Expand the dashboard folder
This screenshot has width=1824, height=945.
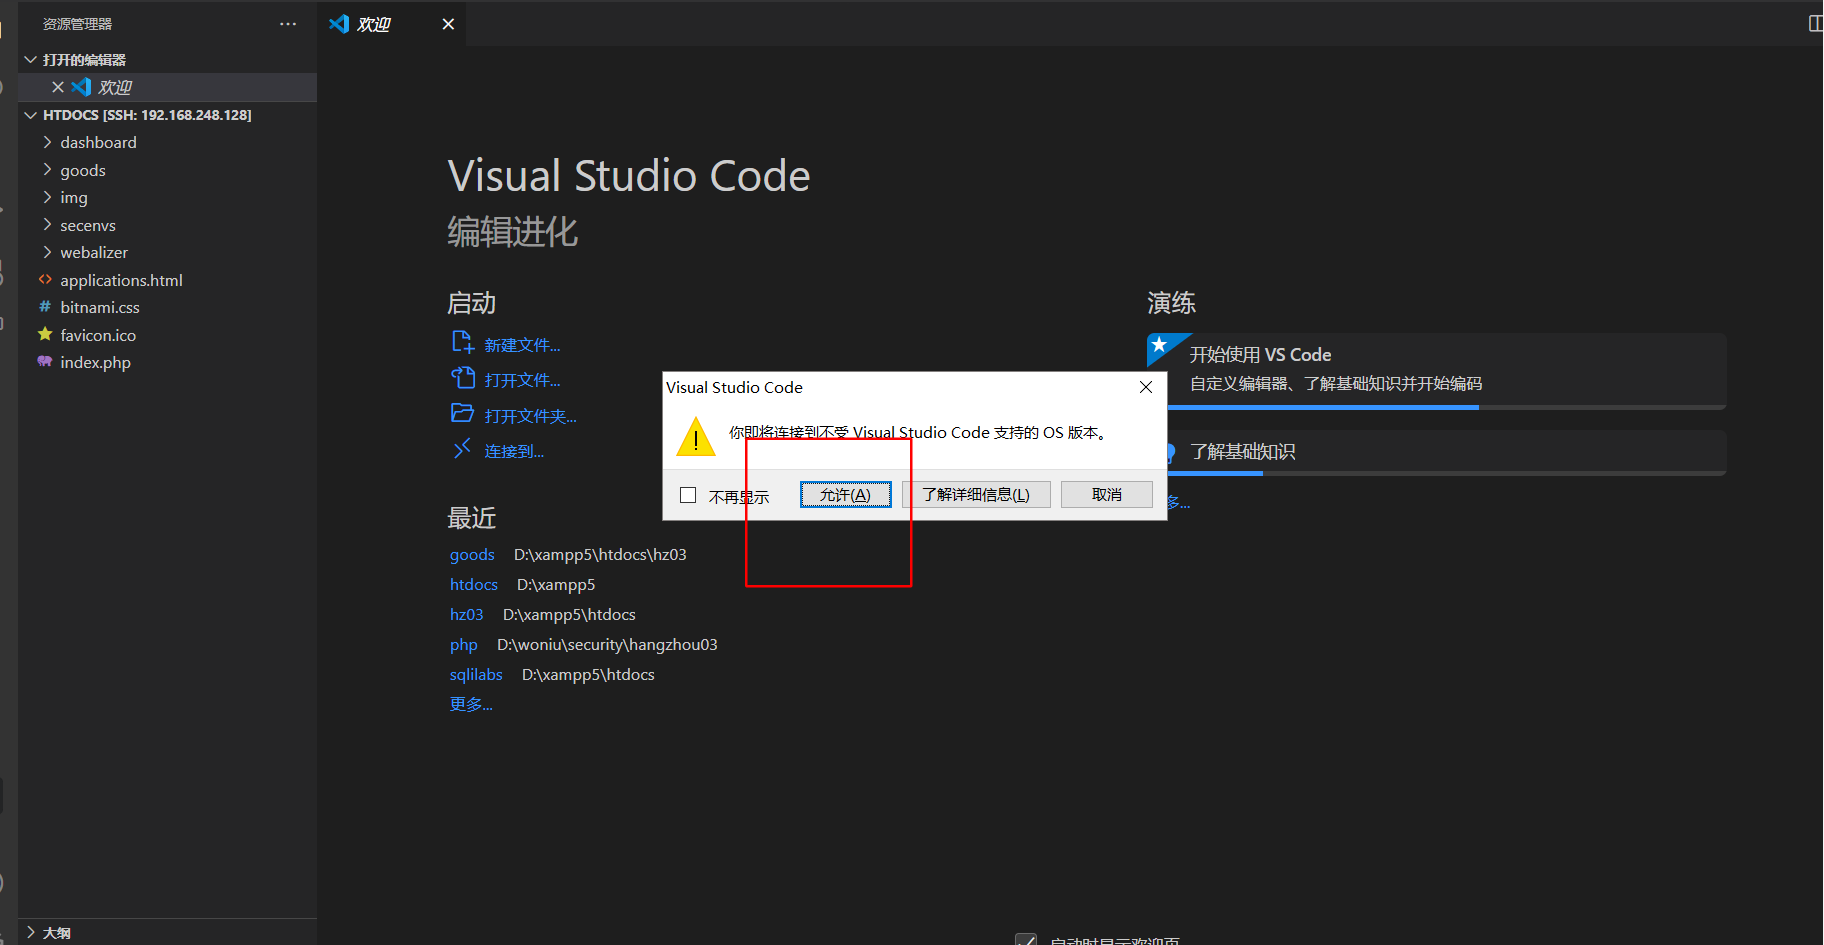coord(47,142)
